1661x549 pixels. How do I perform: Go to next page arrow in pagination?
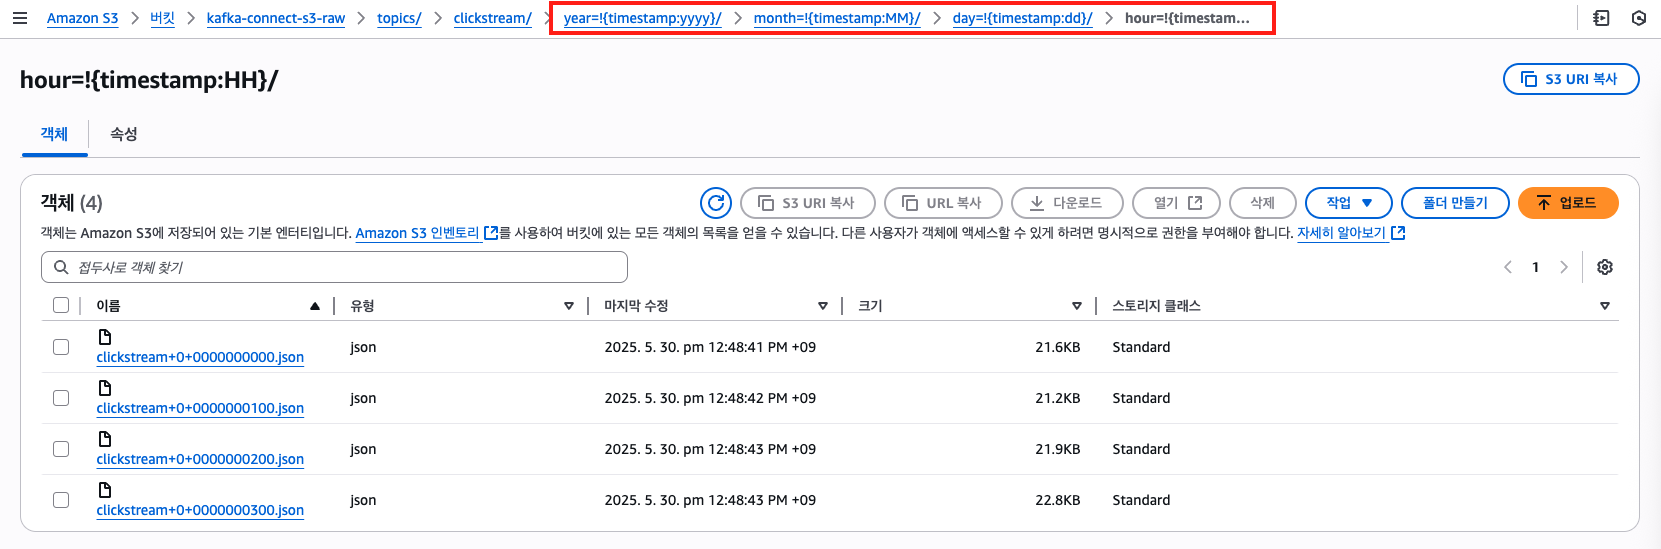click(x=1564, y=267)
